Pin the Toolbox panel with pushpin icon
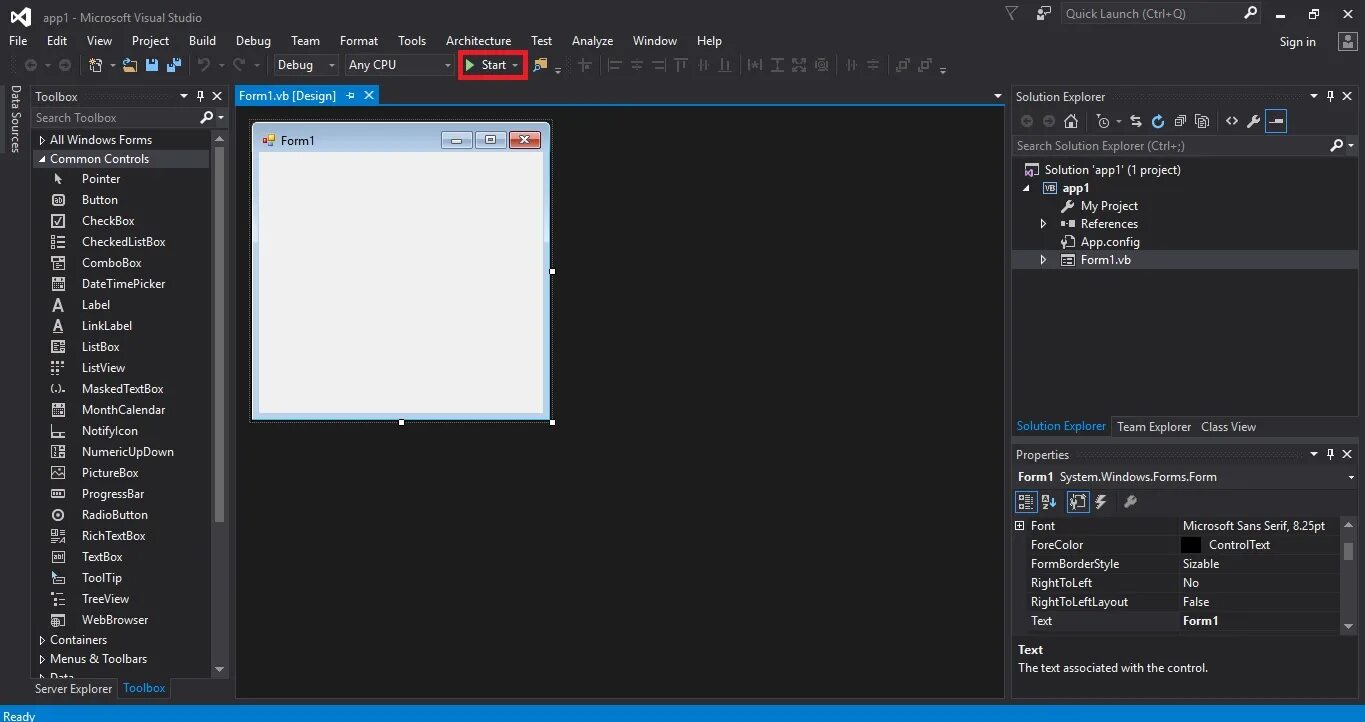Image resolution: width=1365 pixels, height=722 pixels. point(200,97)
